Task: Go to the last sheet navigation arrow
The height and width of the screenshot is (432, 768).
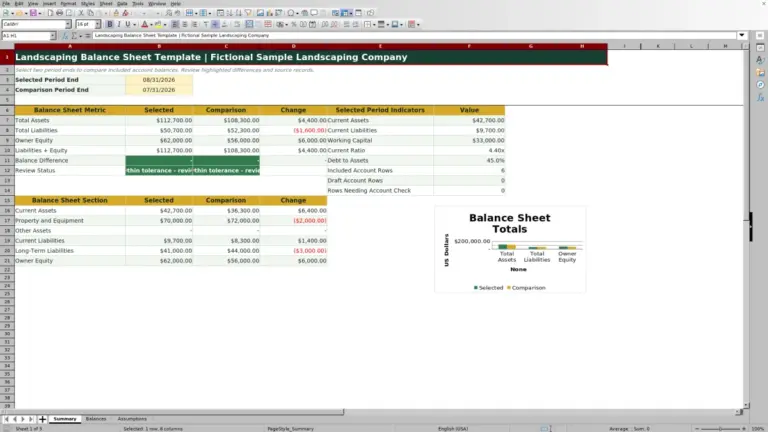Action: [x=31, y=419]
